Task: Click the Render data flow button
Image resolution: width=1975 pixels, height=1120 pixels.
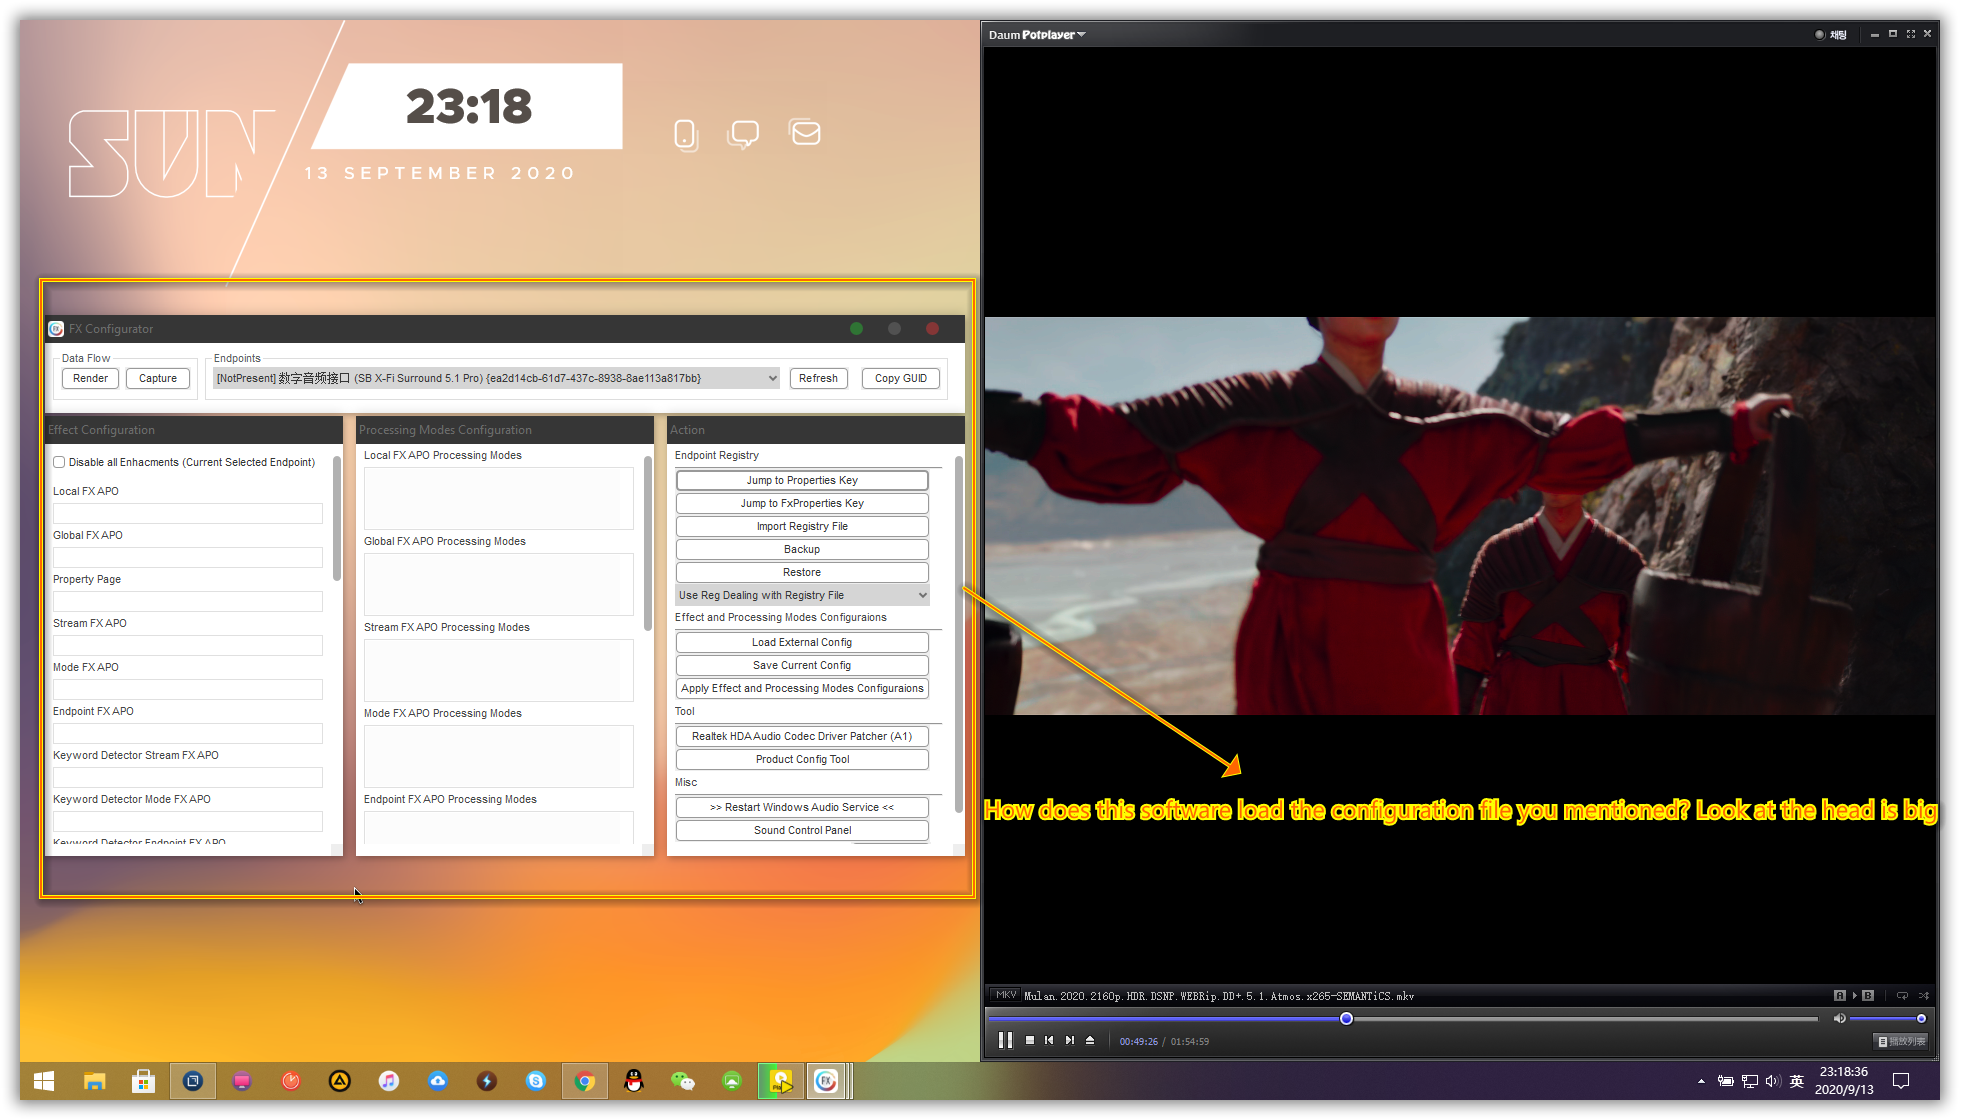Action: click(x=90, y=378)
